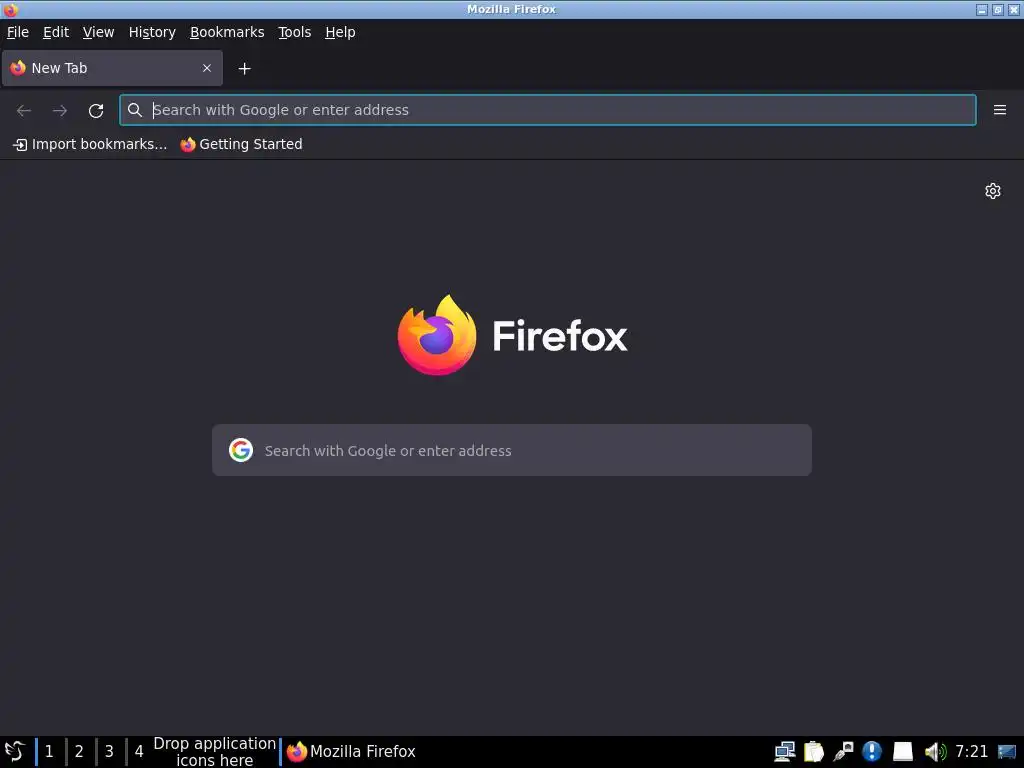Screen dimensions: 1024x768
Task: Open the Help menu
Action: (x=340, y=32)
